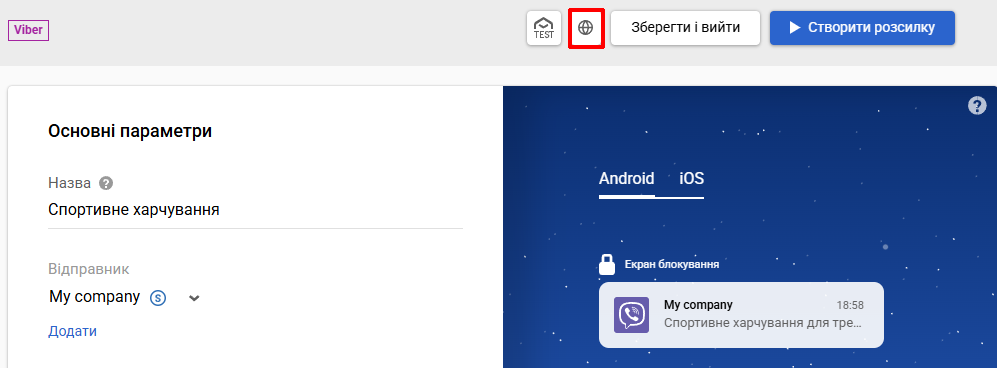Expand the Відправник dropdown chevron
The image size is (997, 368).
point(195,298)
